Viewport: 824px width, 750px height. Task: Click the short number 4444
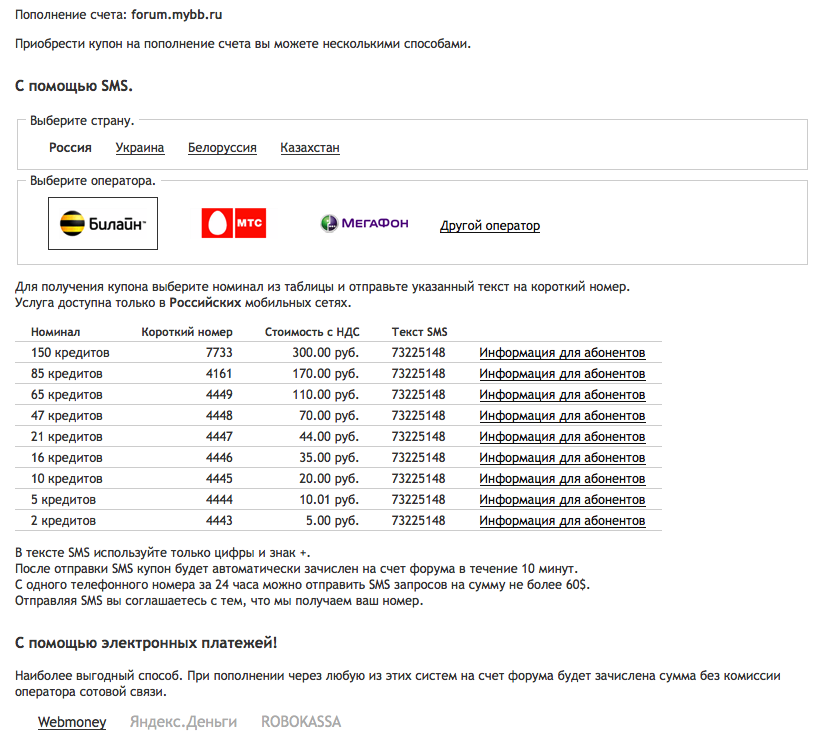click(x=219, y=500)
